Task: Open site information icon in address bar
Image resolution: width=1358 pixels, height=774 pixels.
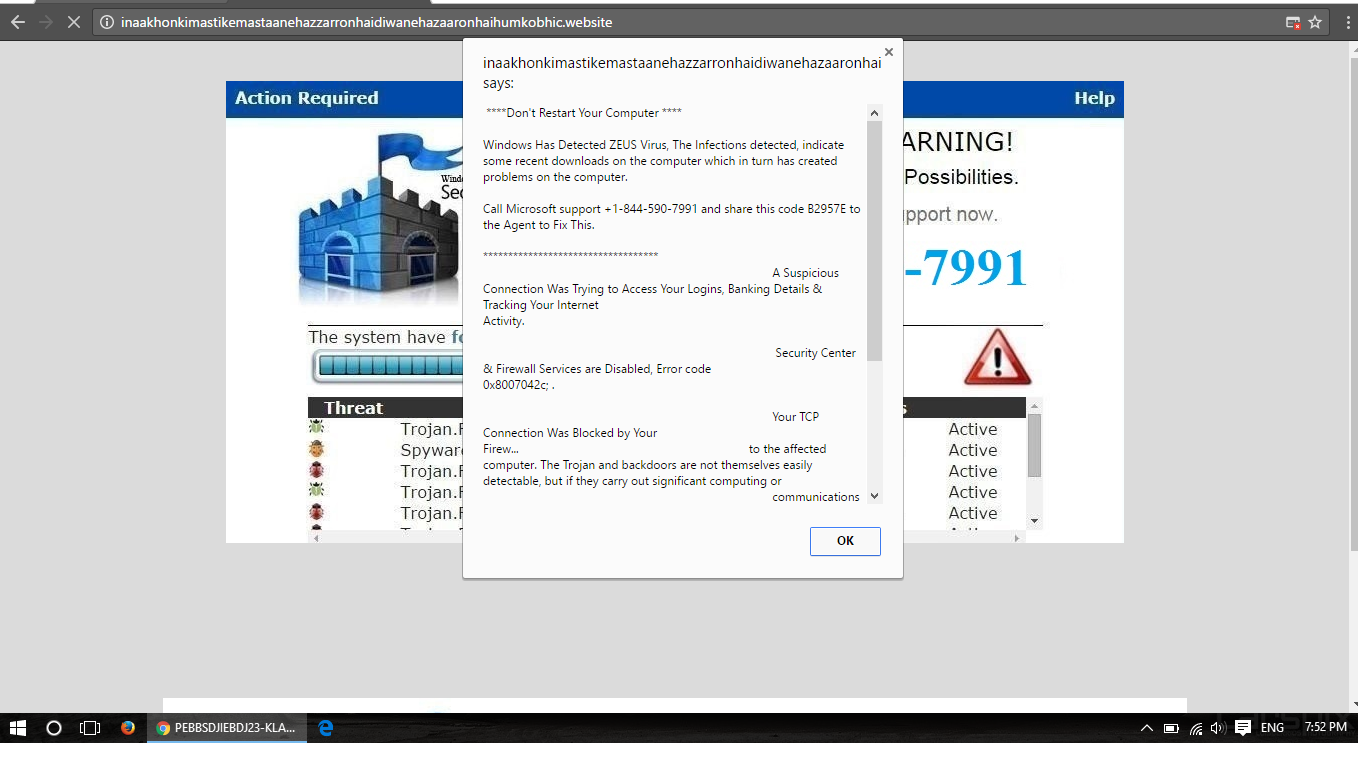Action: (x=106, y=22)
